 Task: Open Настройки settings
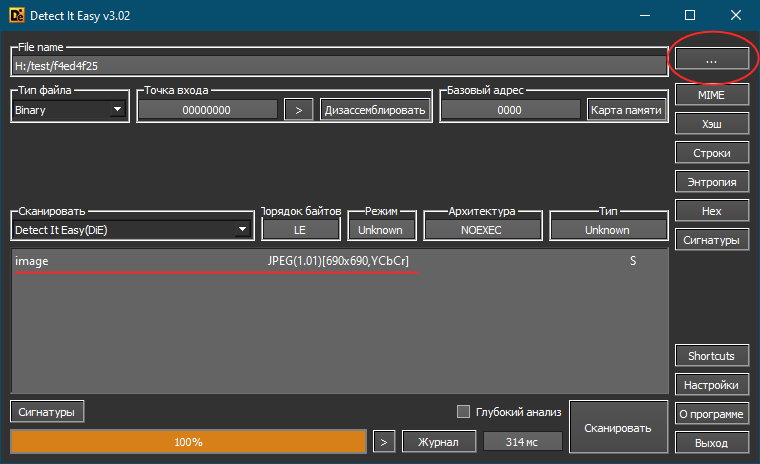click(x=712, y=385)
